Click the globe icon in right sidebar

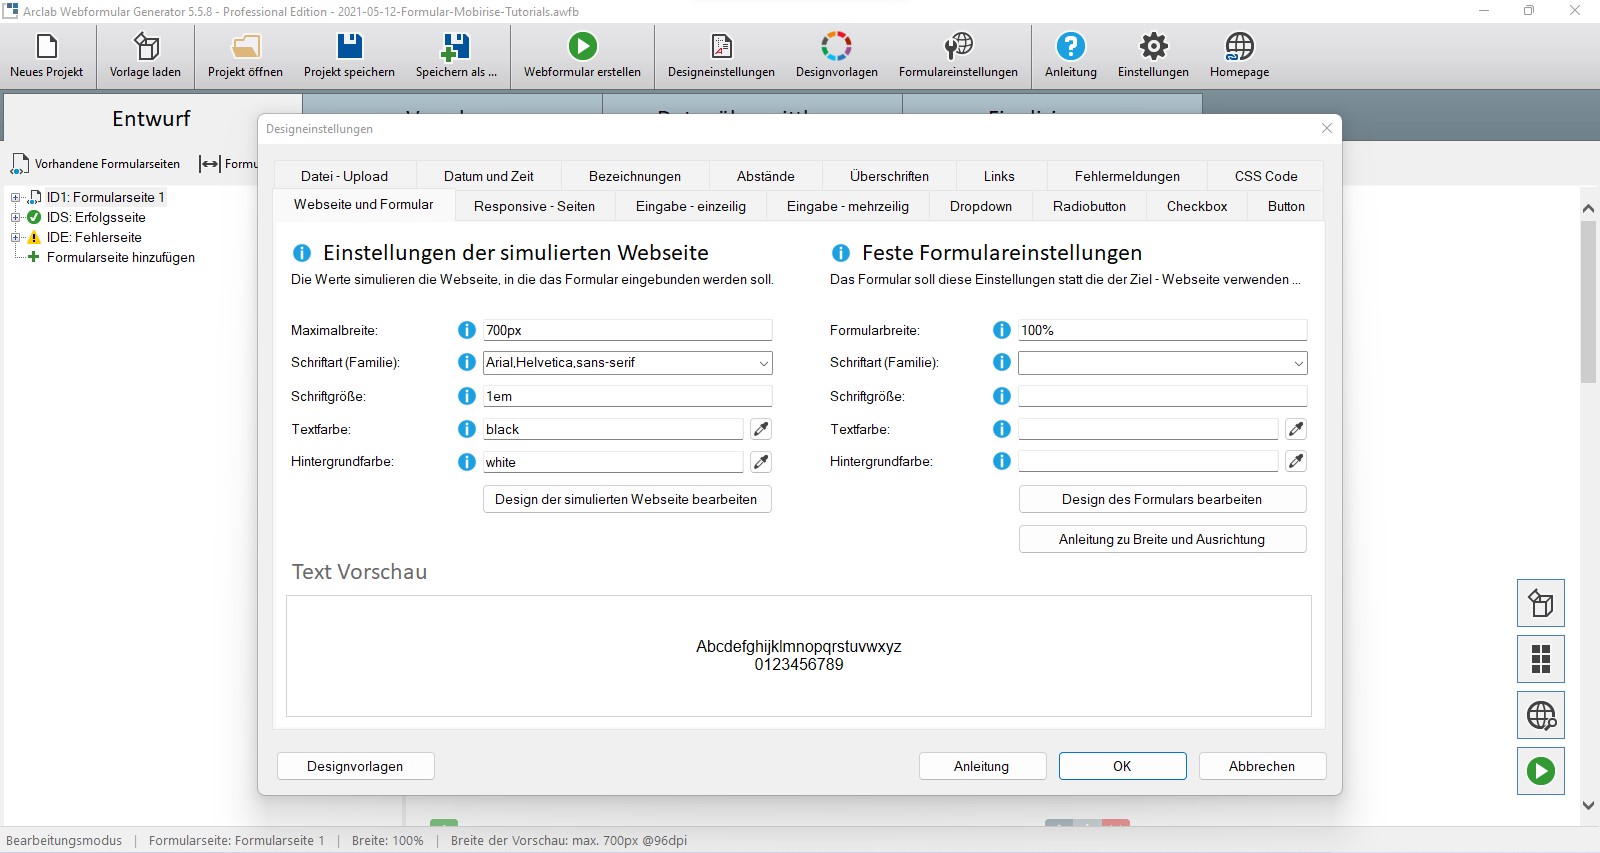pos(1540,715)
